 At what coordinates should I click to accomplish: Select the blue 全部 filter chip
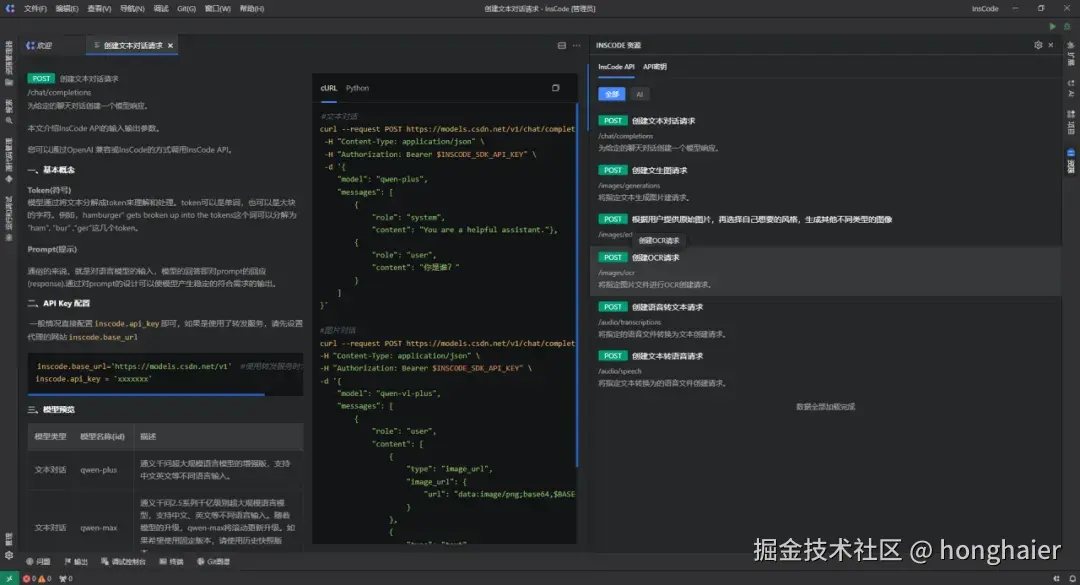[x=612, y=94]
